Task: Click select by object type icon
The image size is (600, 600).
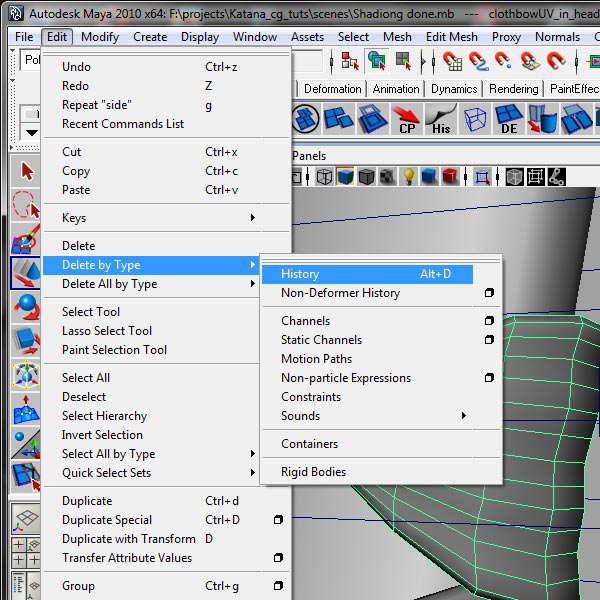Action: (377, 61)
